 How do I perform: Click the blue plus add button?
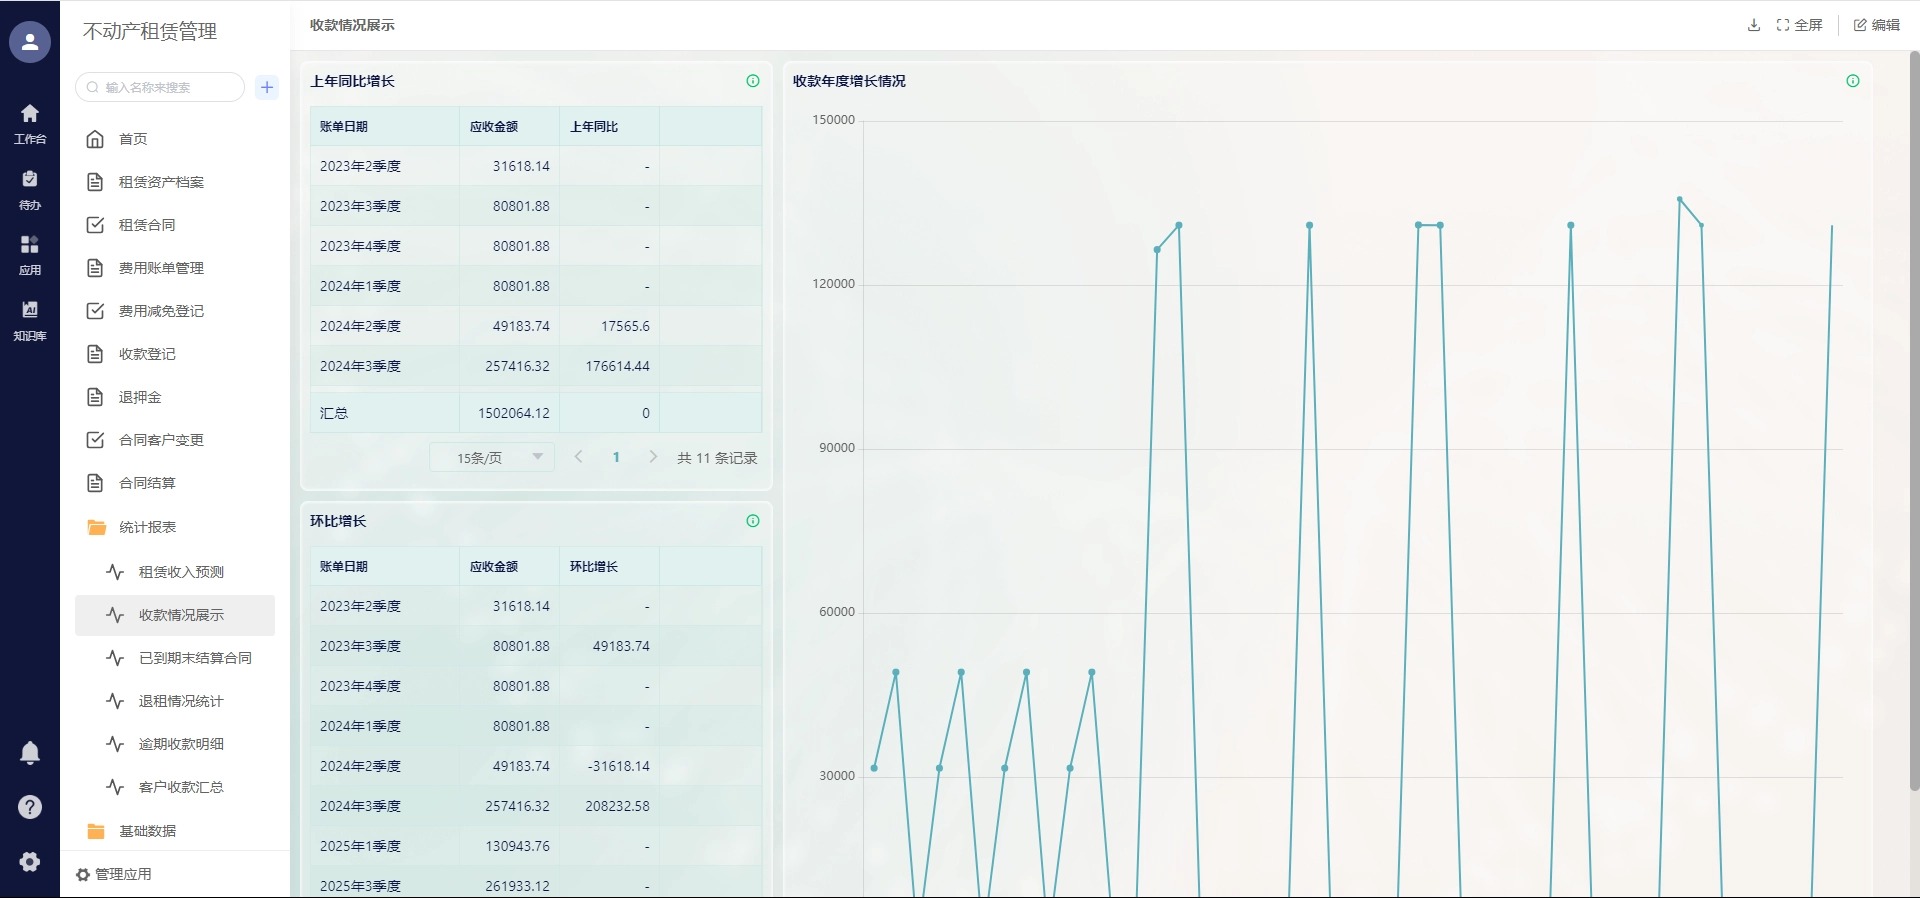coord(267,87)
